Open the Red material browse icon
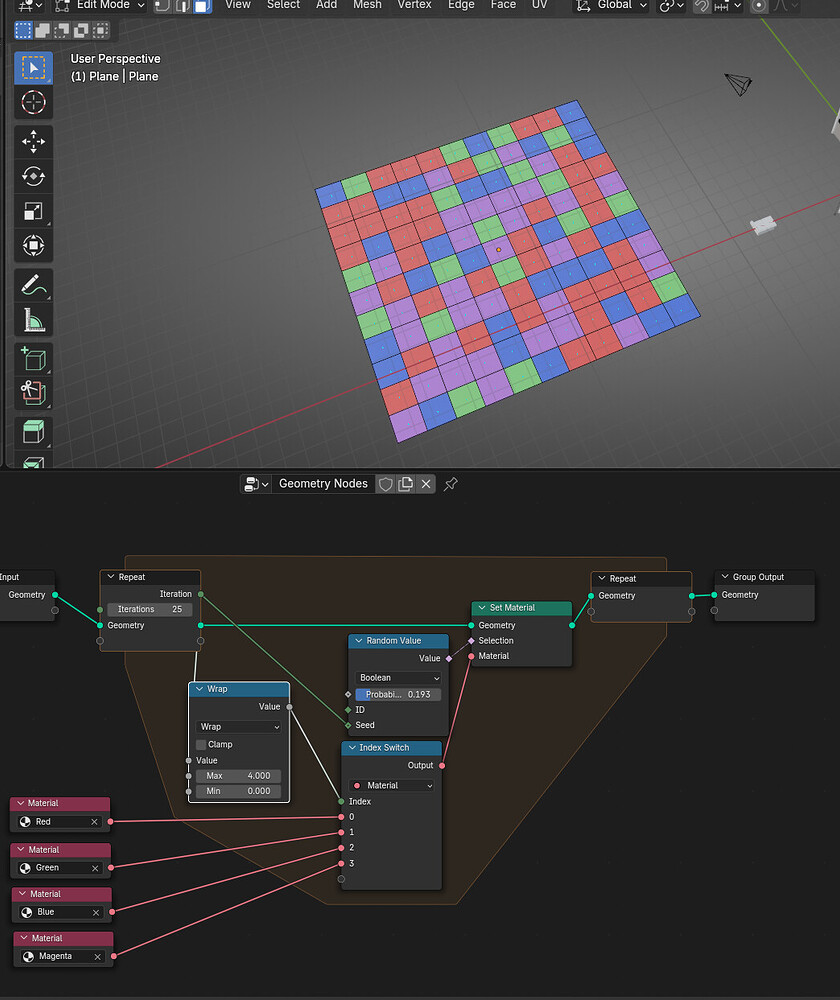Image resolution: width=840 pixels, height=1000 pixels. click(26, 822)
